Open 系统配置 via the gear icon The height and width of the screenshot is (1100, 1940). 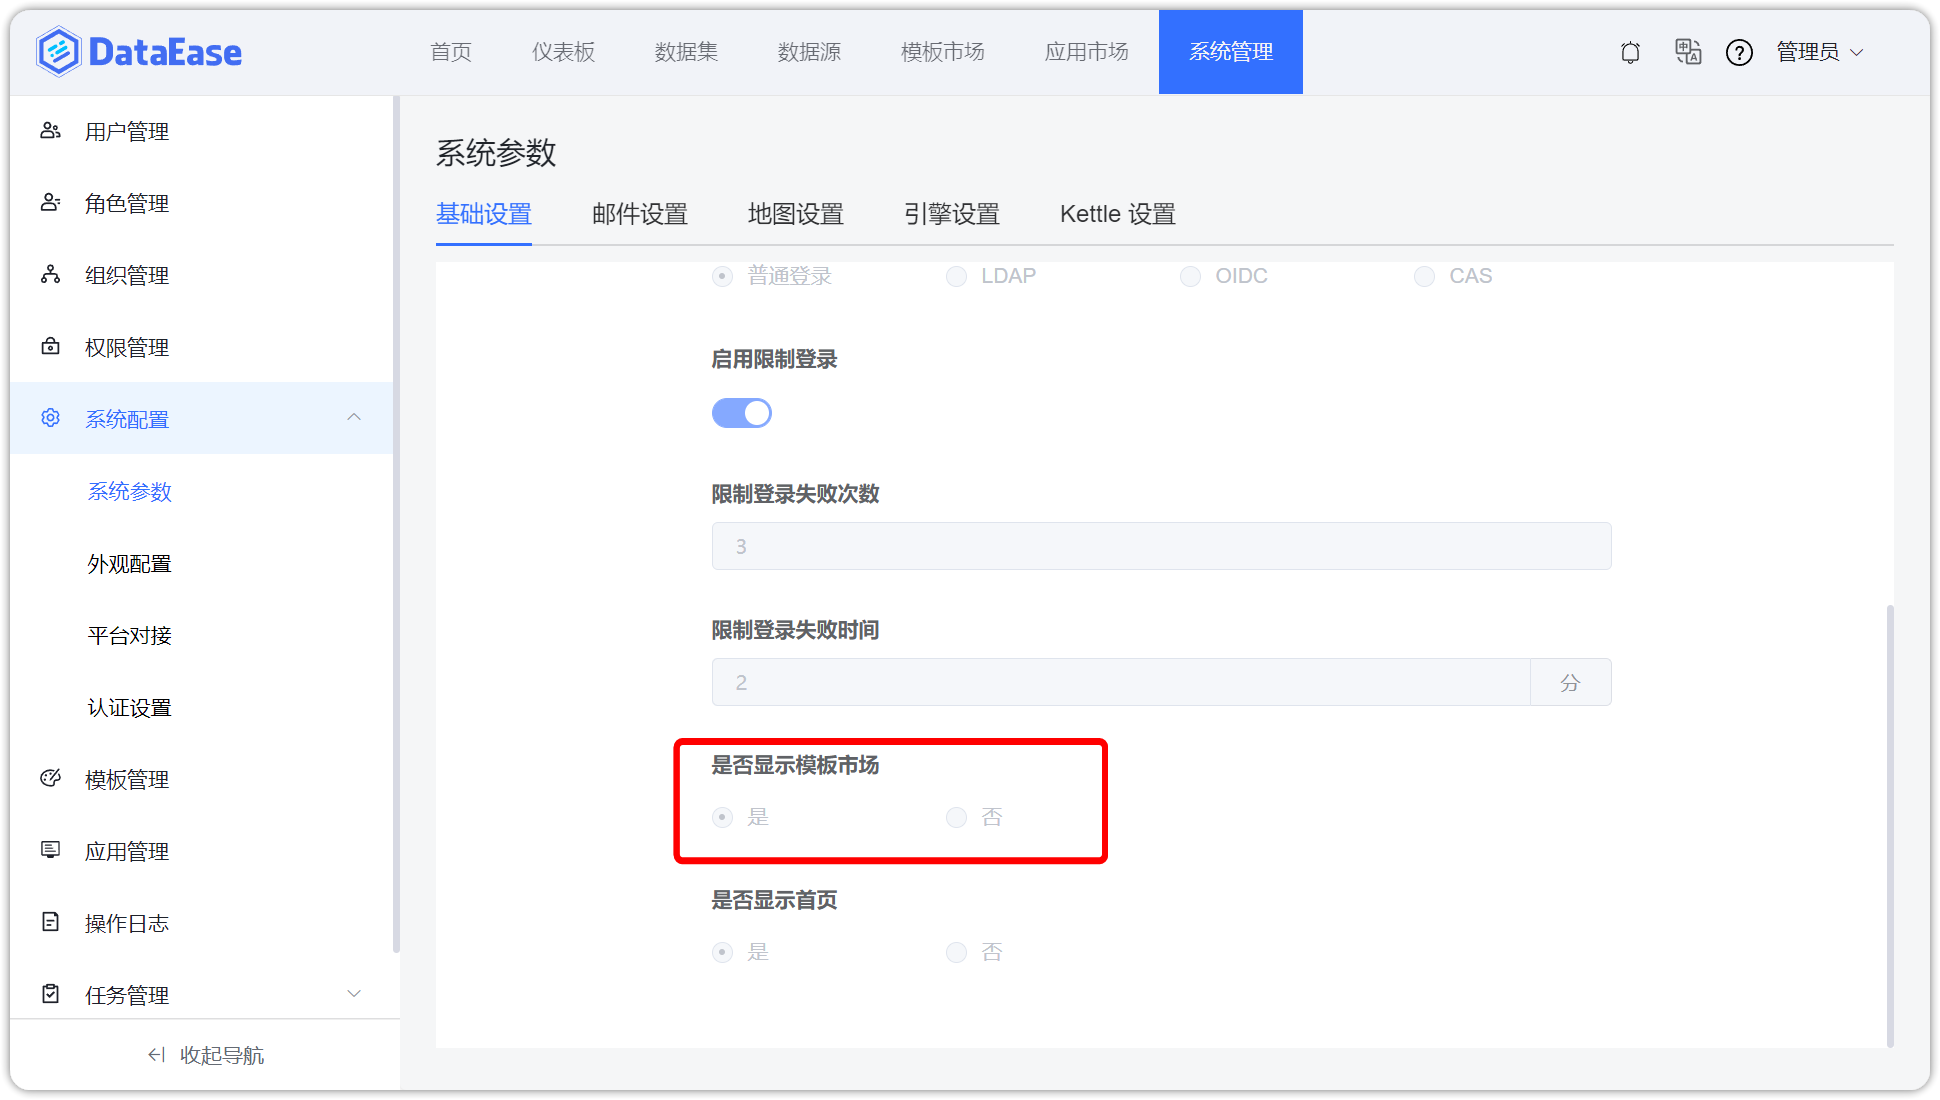(x=50, y=418)
